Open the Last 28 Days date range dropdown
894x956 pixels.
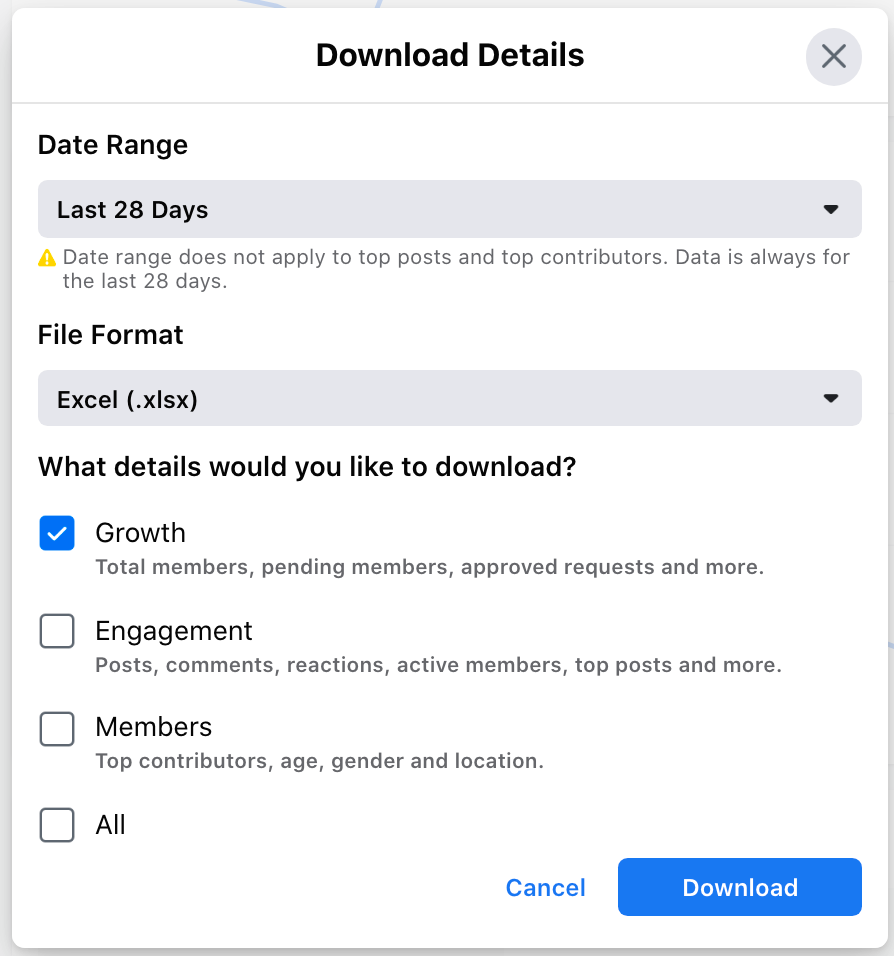point(449,209)
